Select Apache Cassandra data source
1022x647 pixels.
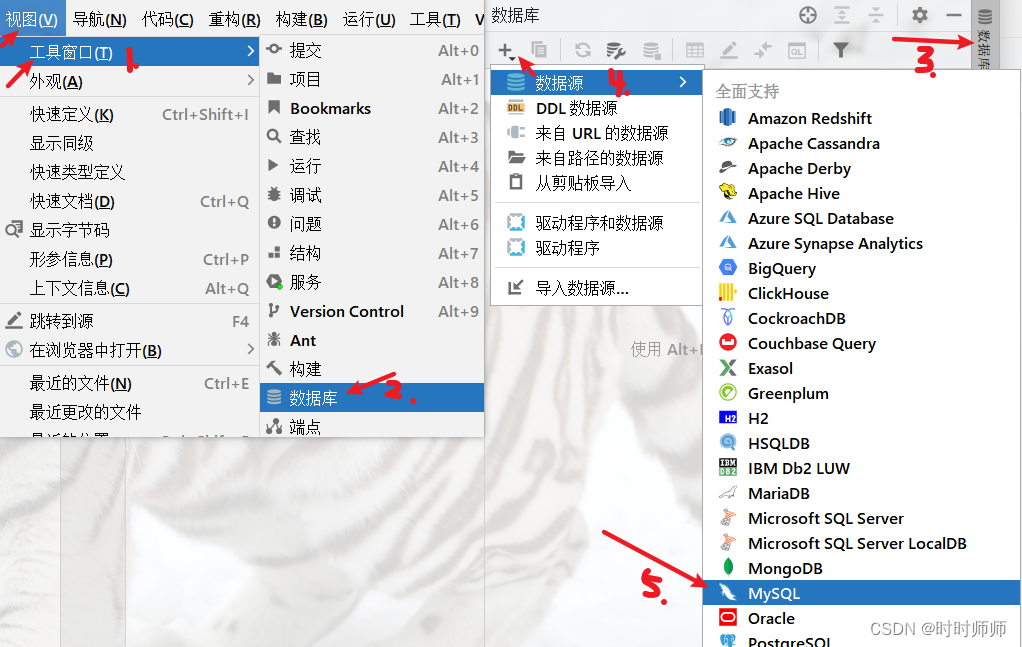click(x=862, y=143)
